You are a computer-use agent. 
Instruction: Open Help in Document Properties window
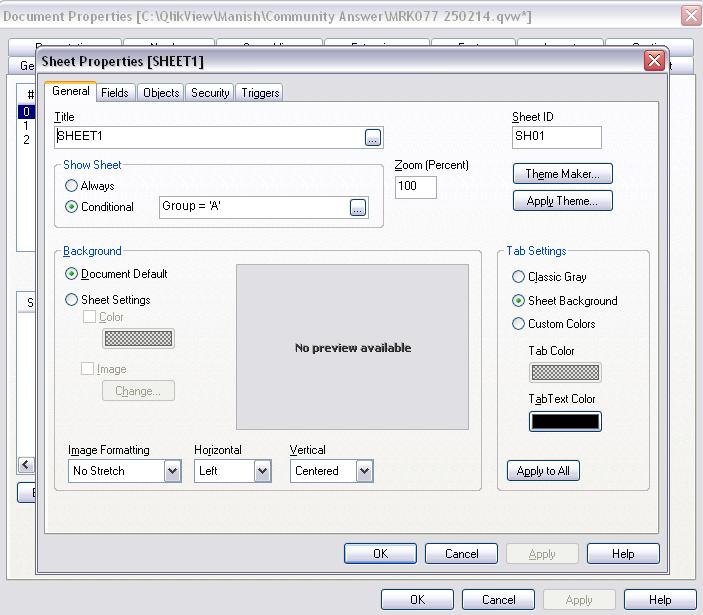pyautogui.click(x=660, y=600)
